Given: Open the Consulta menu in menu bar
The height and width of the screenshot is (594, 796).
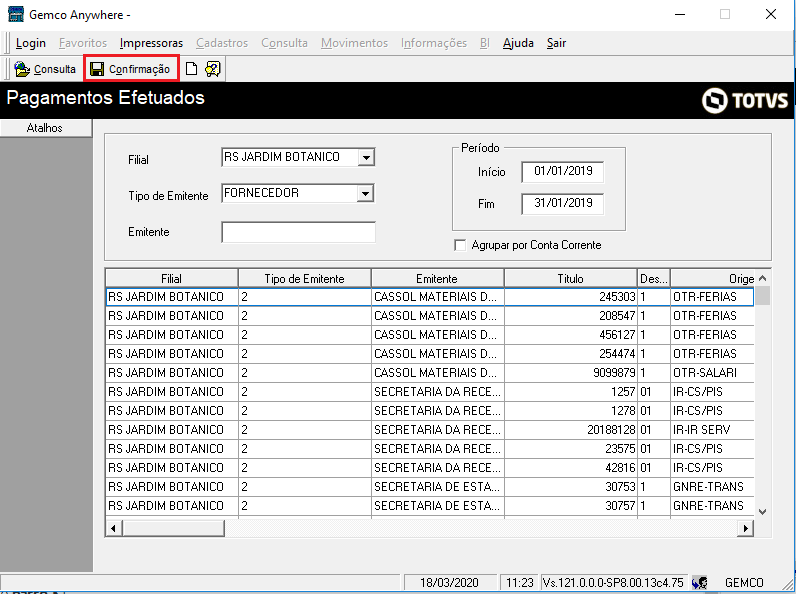Looking at the screenshot, I should 284,43.
